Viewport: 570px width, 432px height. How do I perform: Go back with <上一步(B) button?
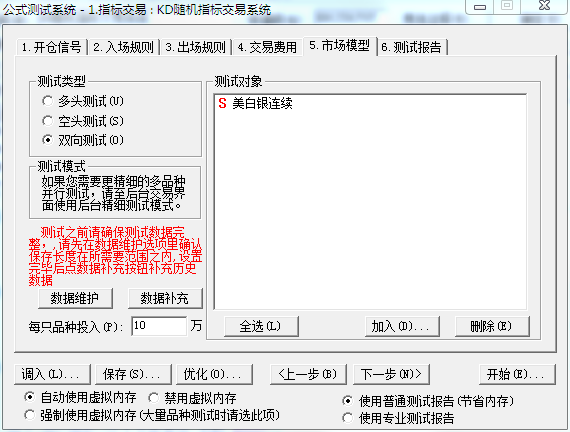click(308, 374)
